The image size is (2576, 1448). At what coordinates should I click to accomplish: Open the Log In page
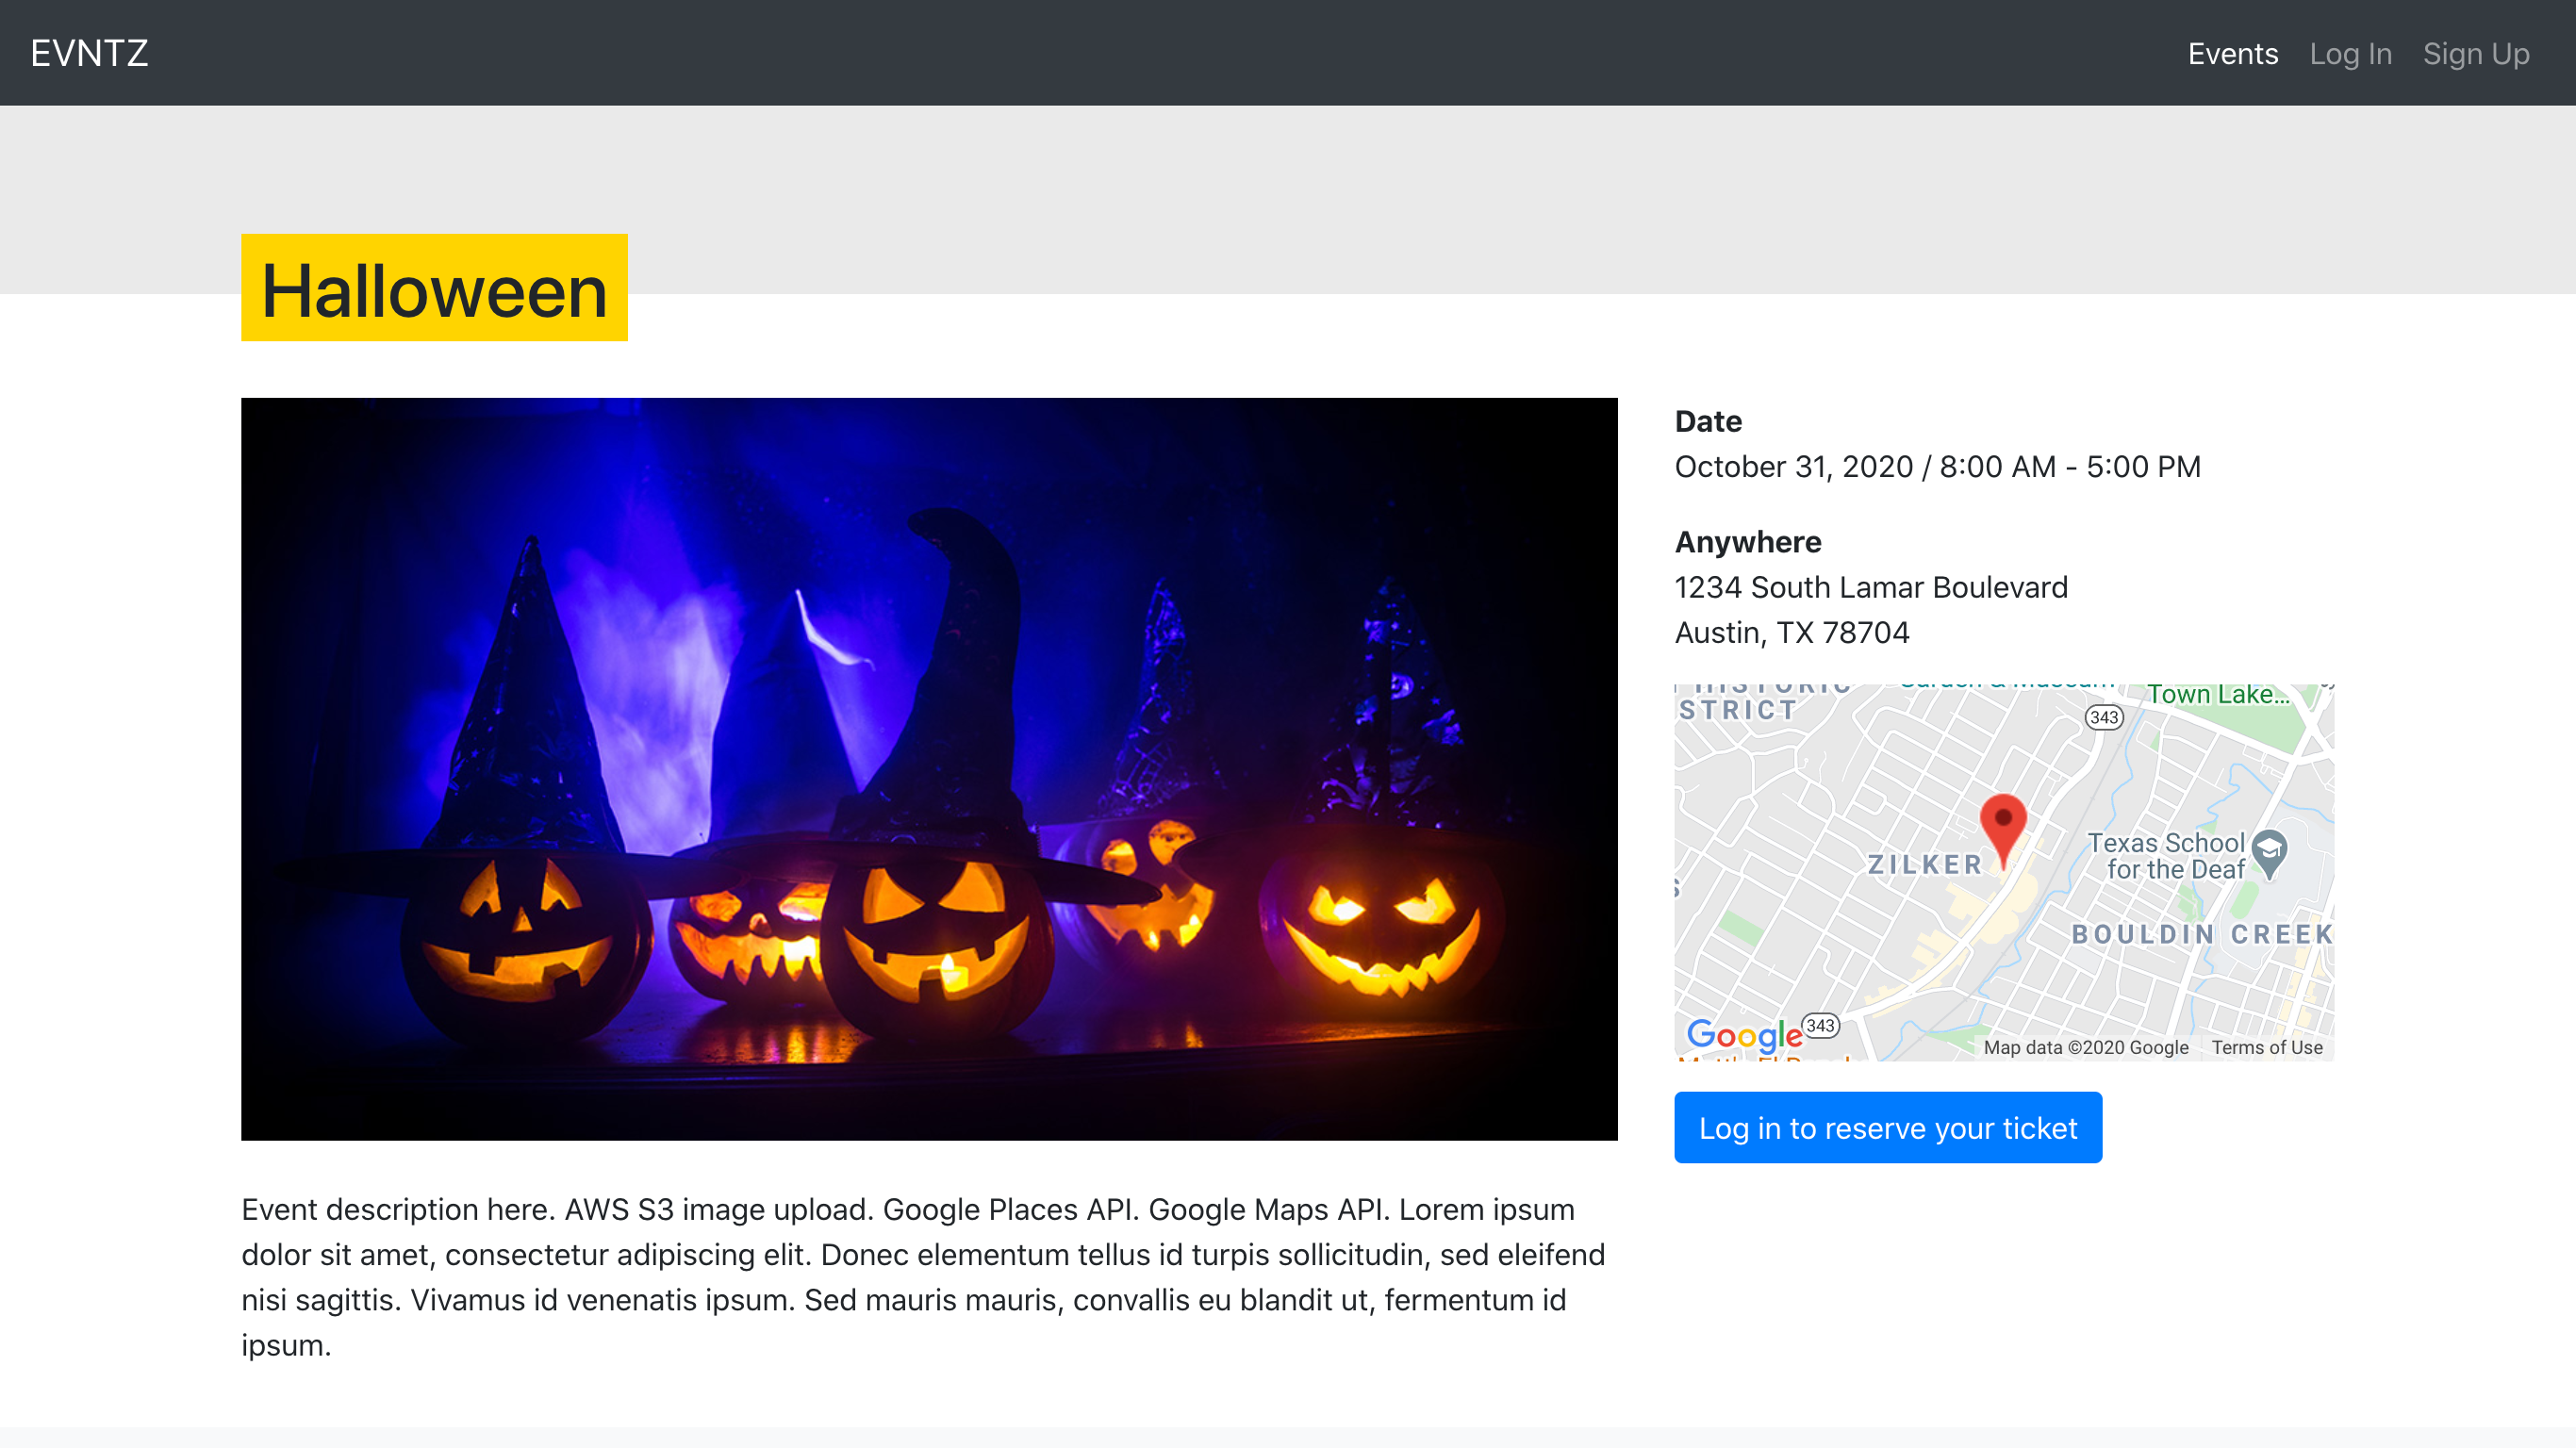click(x=2350, y=53)
